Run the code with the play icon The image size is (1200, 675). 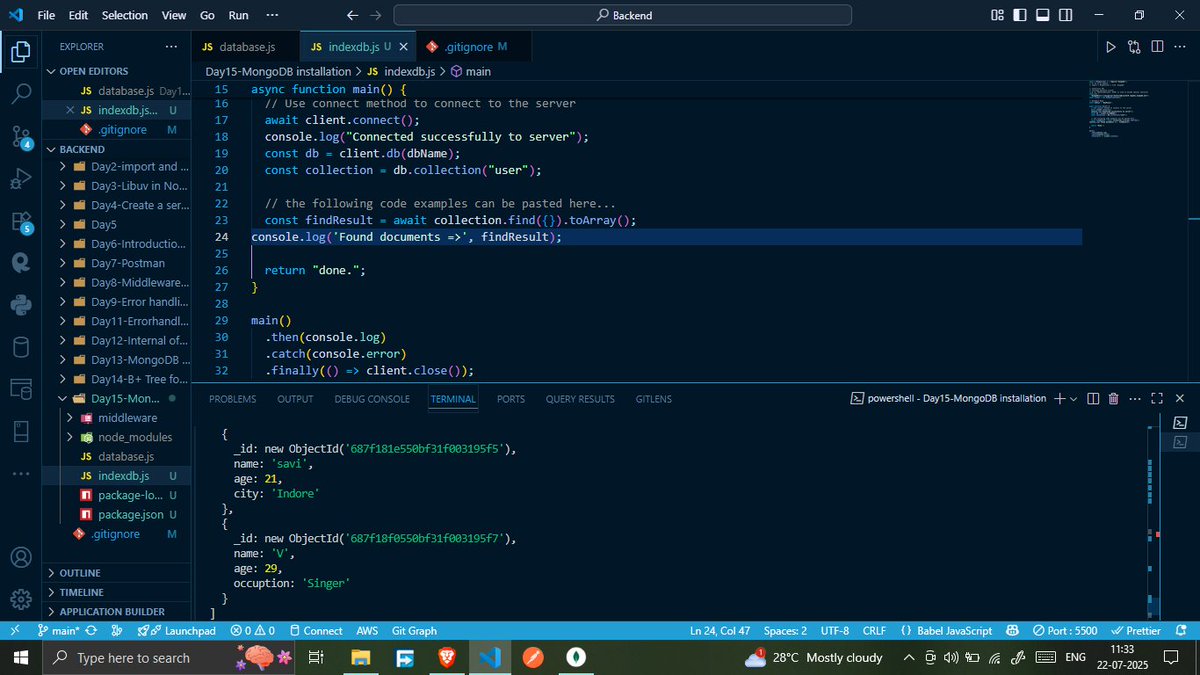pos(1110,46)
